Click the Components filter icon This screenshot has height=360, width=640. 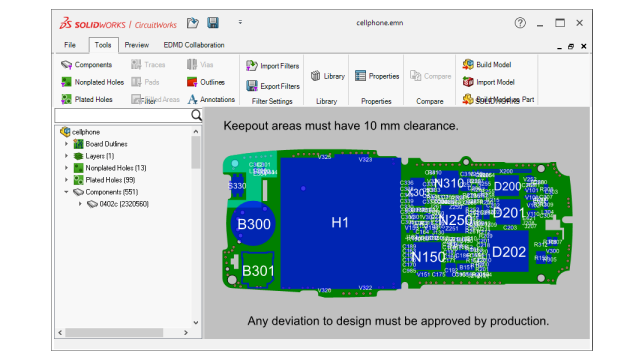[x=66, y=64]
